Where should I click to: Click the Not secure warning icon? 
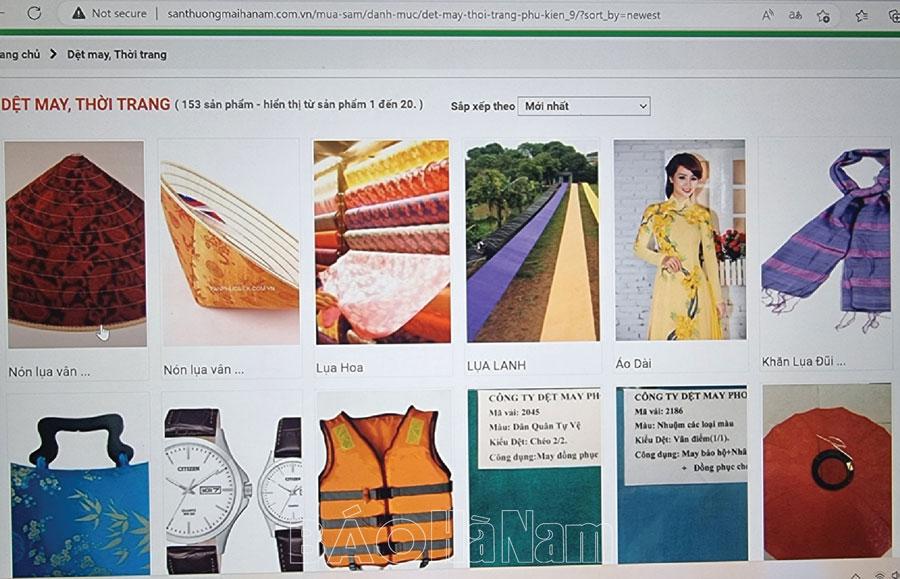coord(78,14)
